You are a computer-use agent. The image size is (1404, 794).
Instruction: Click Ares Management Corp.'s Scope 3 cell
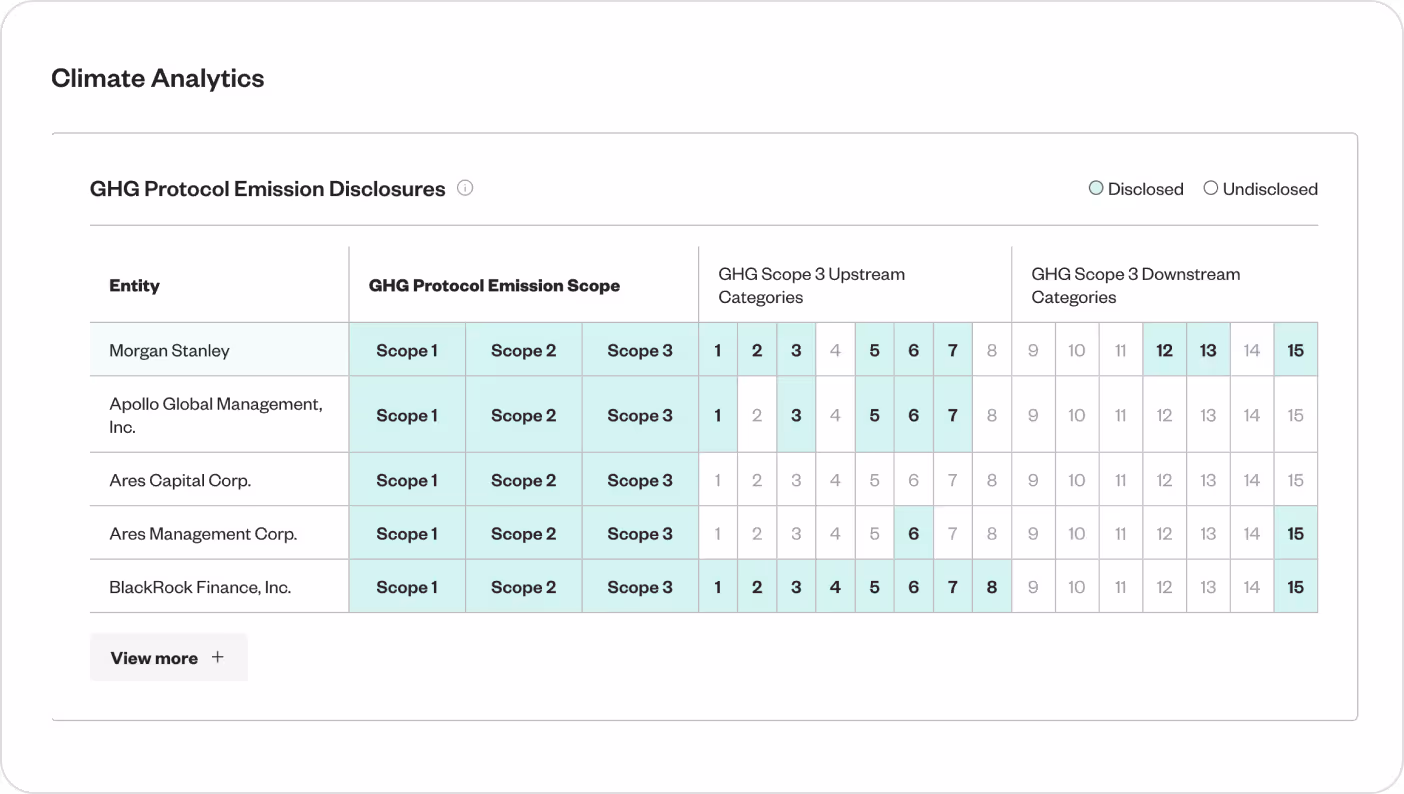coord(640,534)
